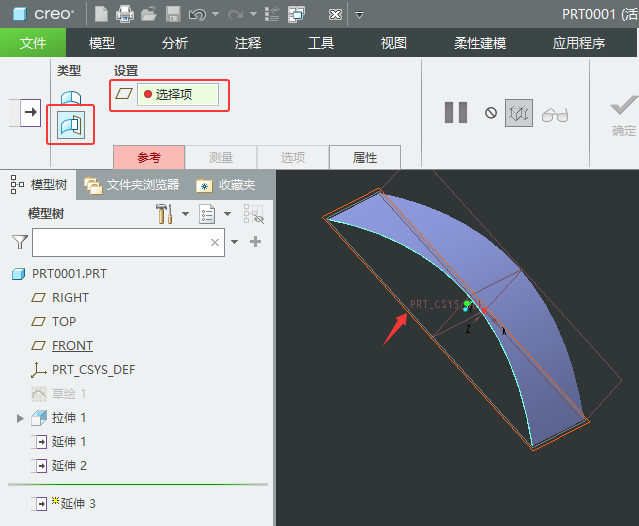
Task: Switch to the 分析 ribbon tab
Action: pos(175,43)
